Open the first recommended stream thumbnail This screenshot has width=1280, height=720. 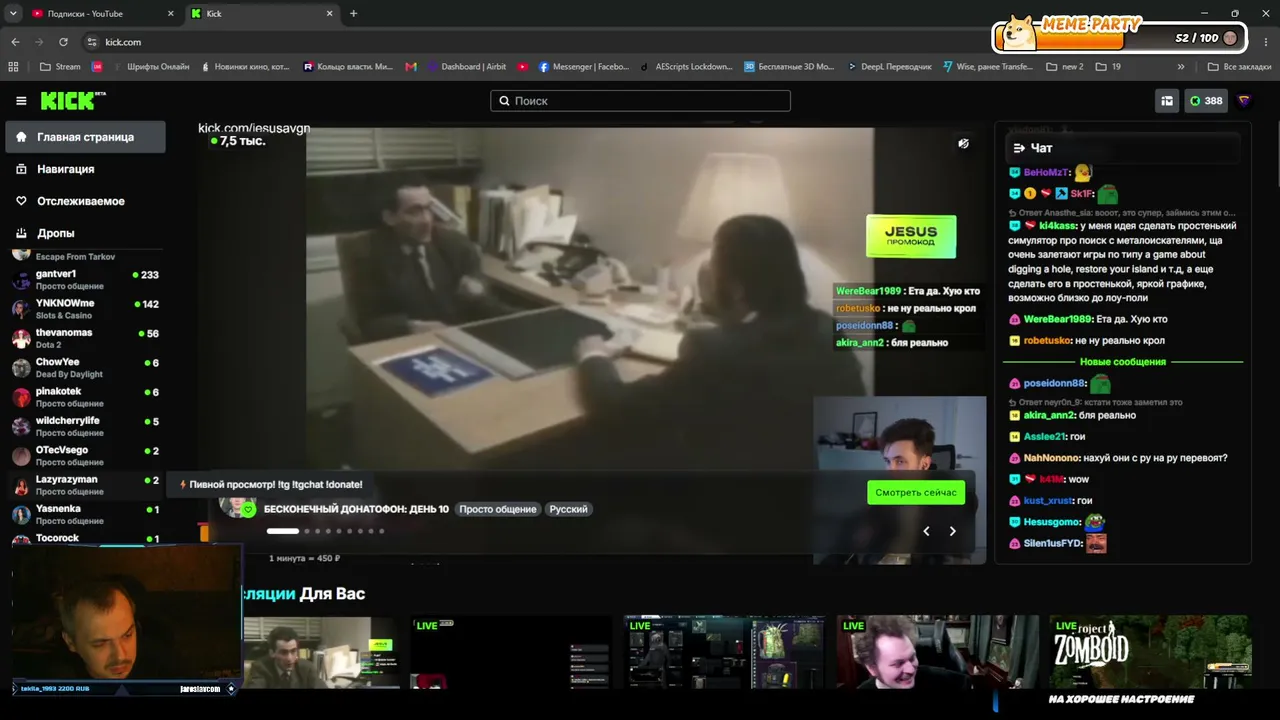pos(321,652)
